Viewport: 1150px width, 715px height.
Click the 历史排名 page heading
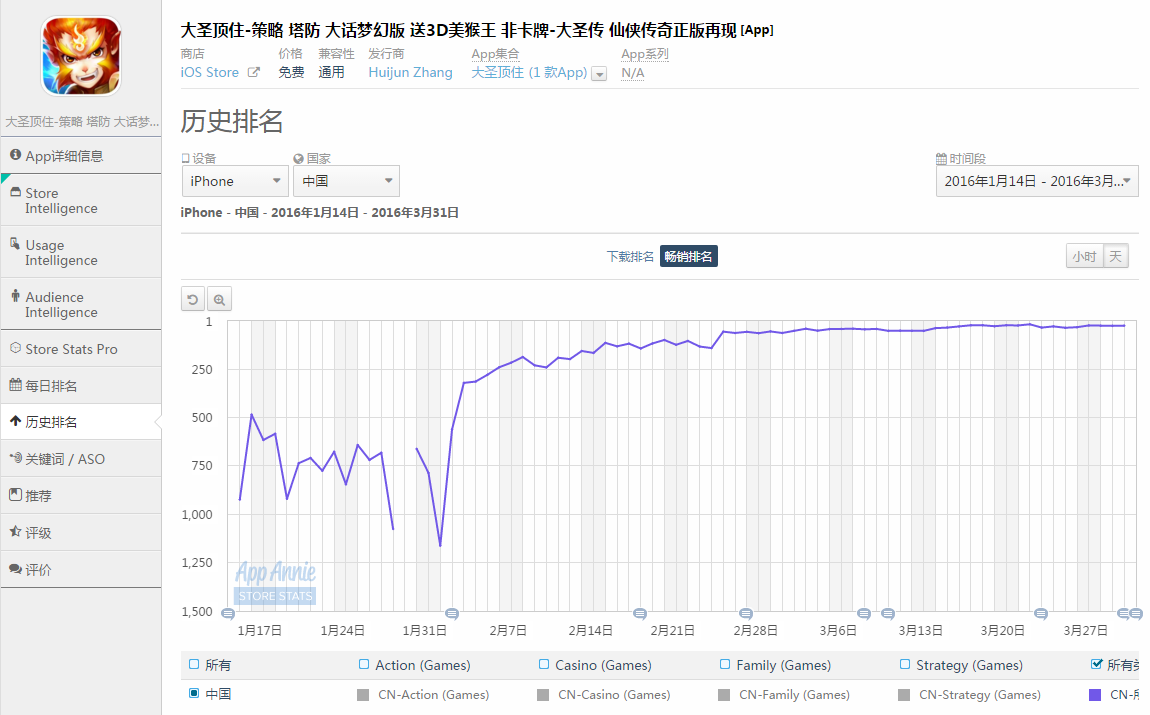(x=232, y=121)
